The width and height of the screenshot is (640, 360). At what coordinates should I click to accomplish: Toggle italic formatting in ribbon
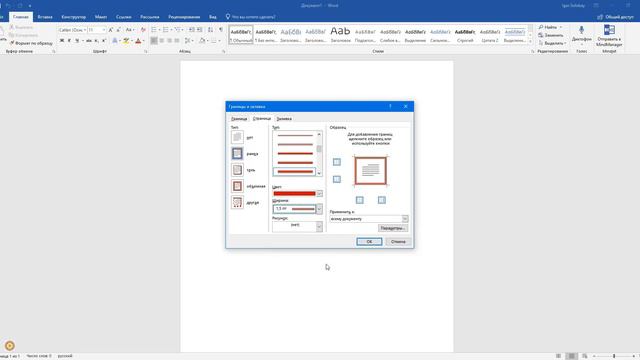69,41
